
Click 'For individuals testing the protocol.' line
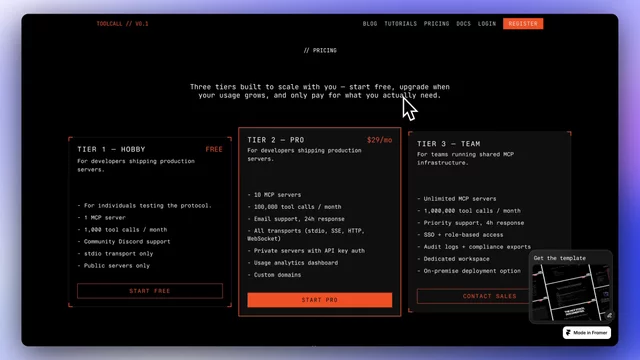144,206
